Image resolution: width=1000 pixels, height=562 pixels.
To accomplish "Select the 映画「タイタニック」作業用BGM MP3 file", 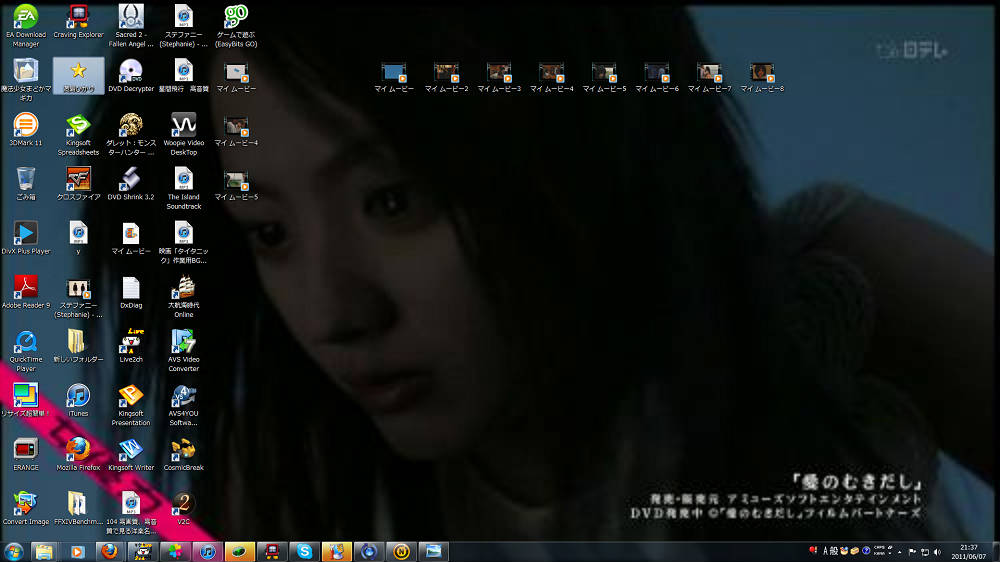I will [x=184, y=242].
